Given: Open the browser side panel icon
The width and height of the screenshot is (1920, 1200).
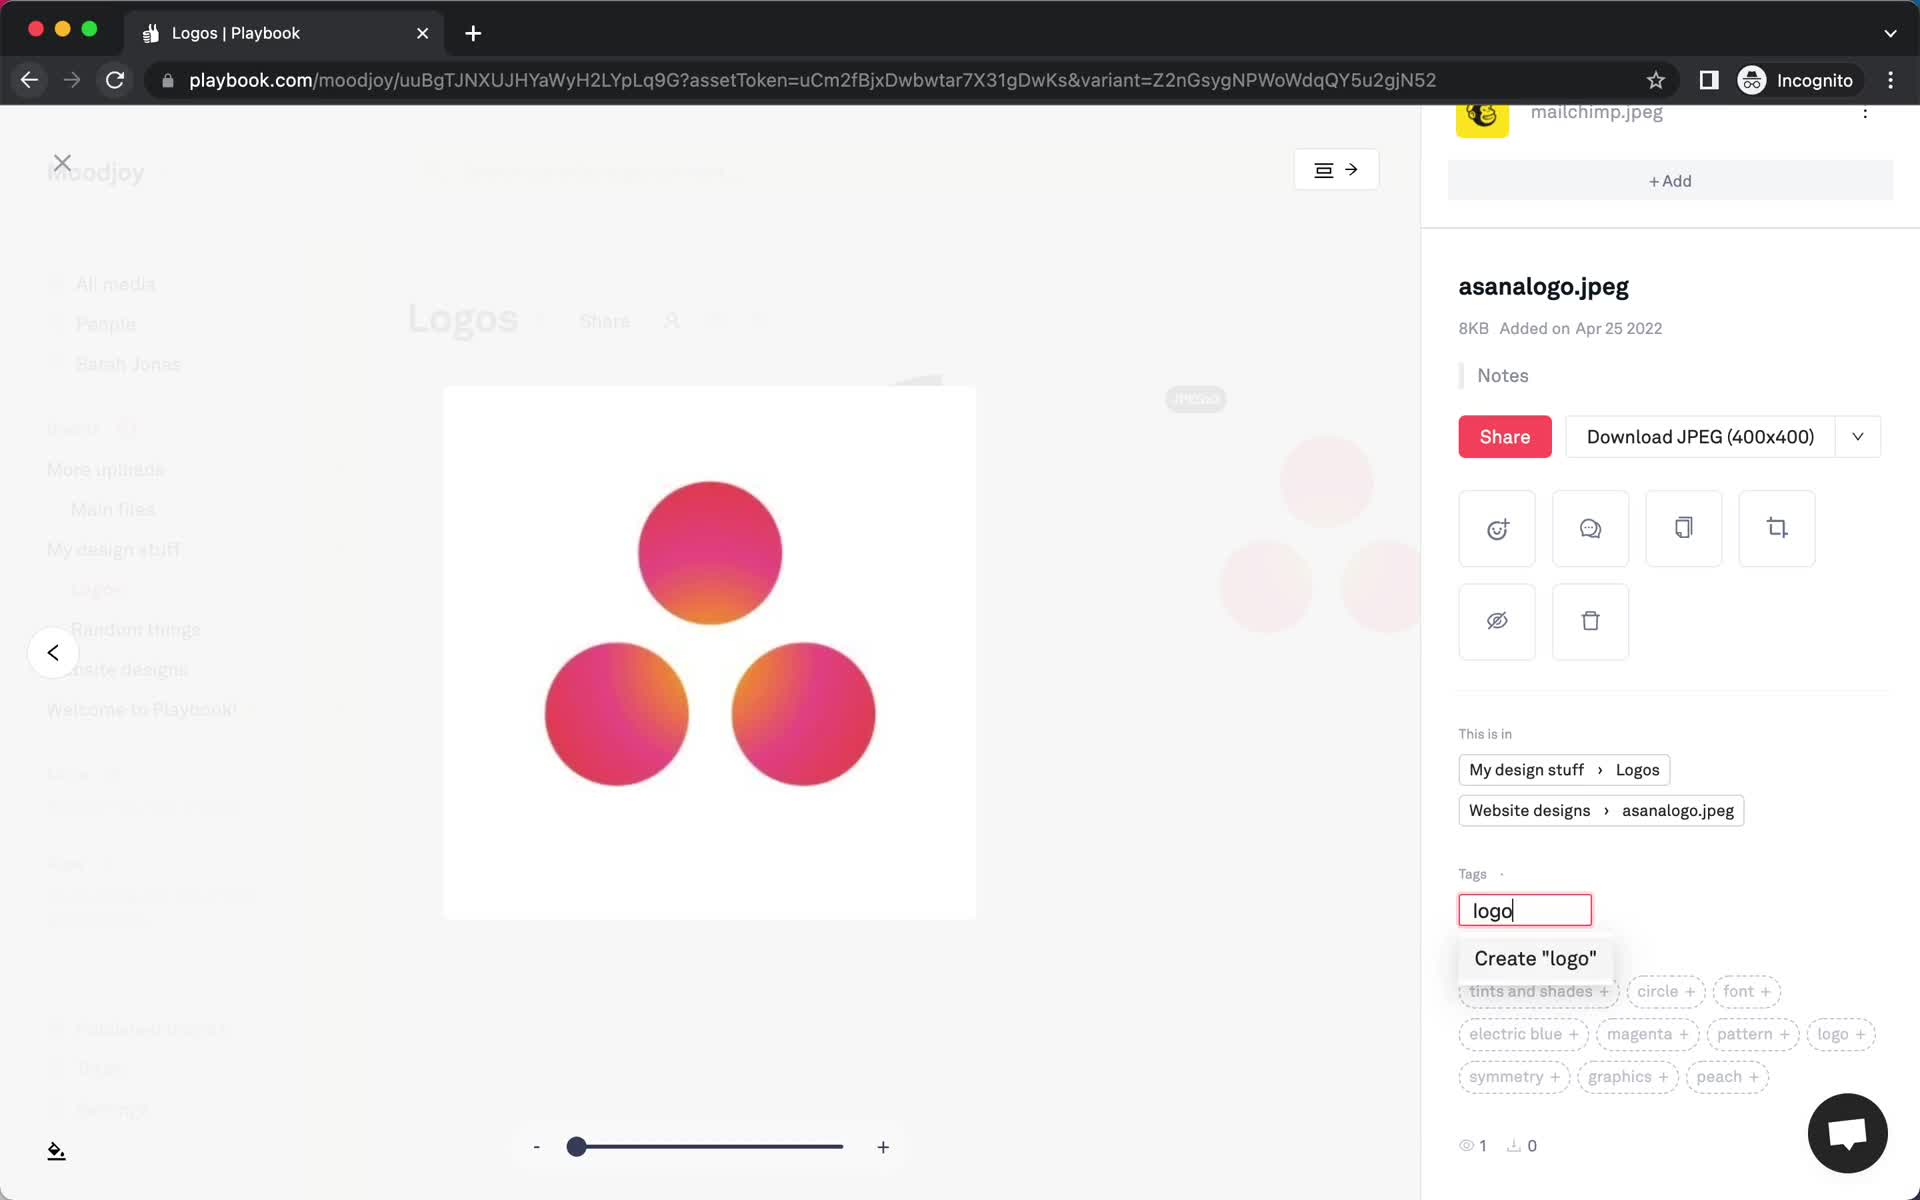Looking at the screenshot, I should pyautogui.click(x=1709, y=80).
